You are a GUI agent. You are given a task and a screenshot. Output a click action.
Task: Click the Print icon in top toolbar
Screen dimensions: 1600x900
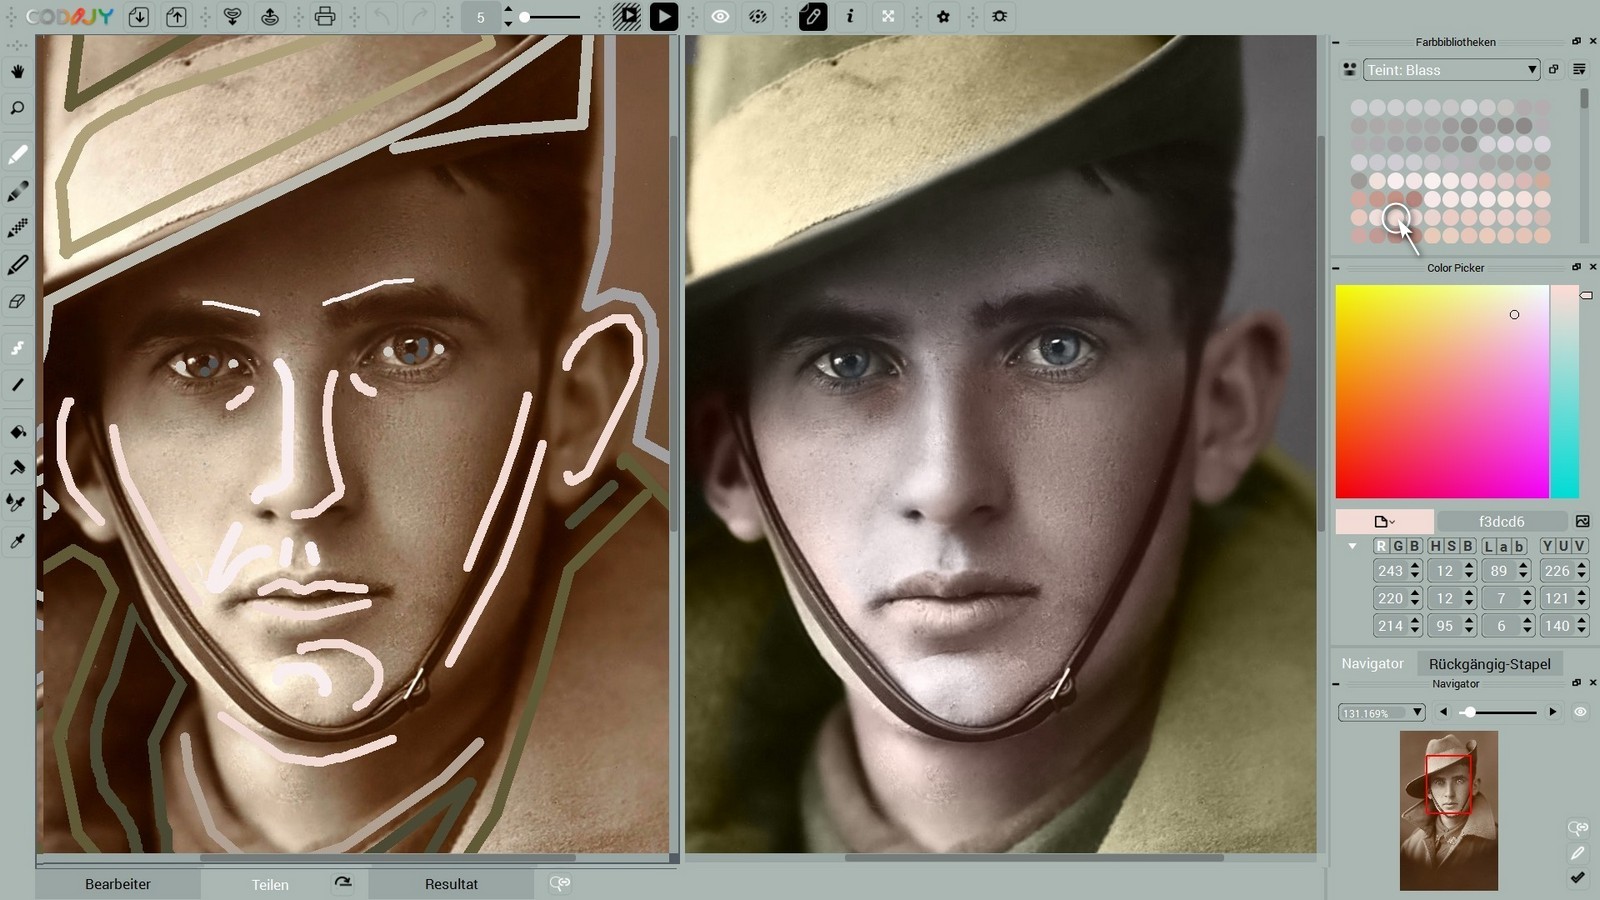coord(324,17)
